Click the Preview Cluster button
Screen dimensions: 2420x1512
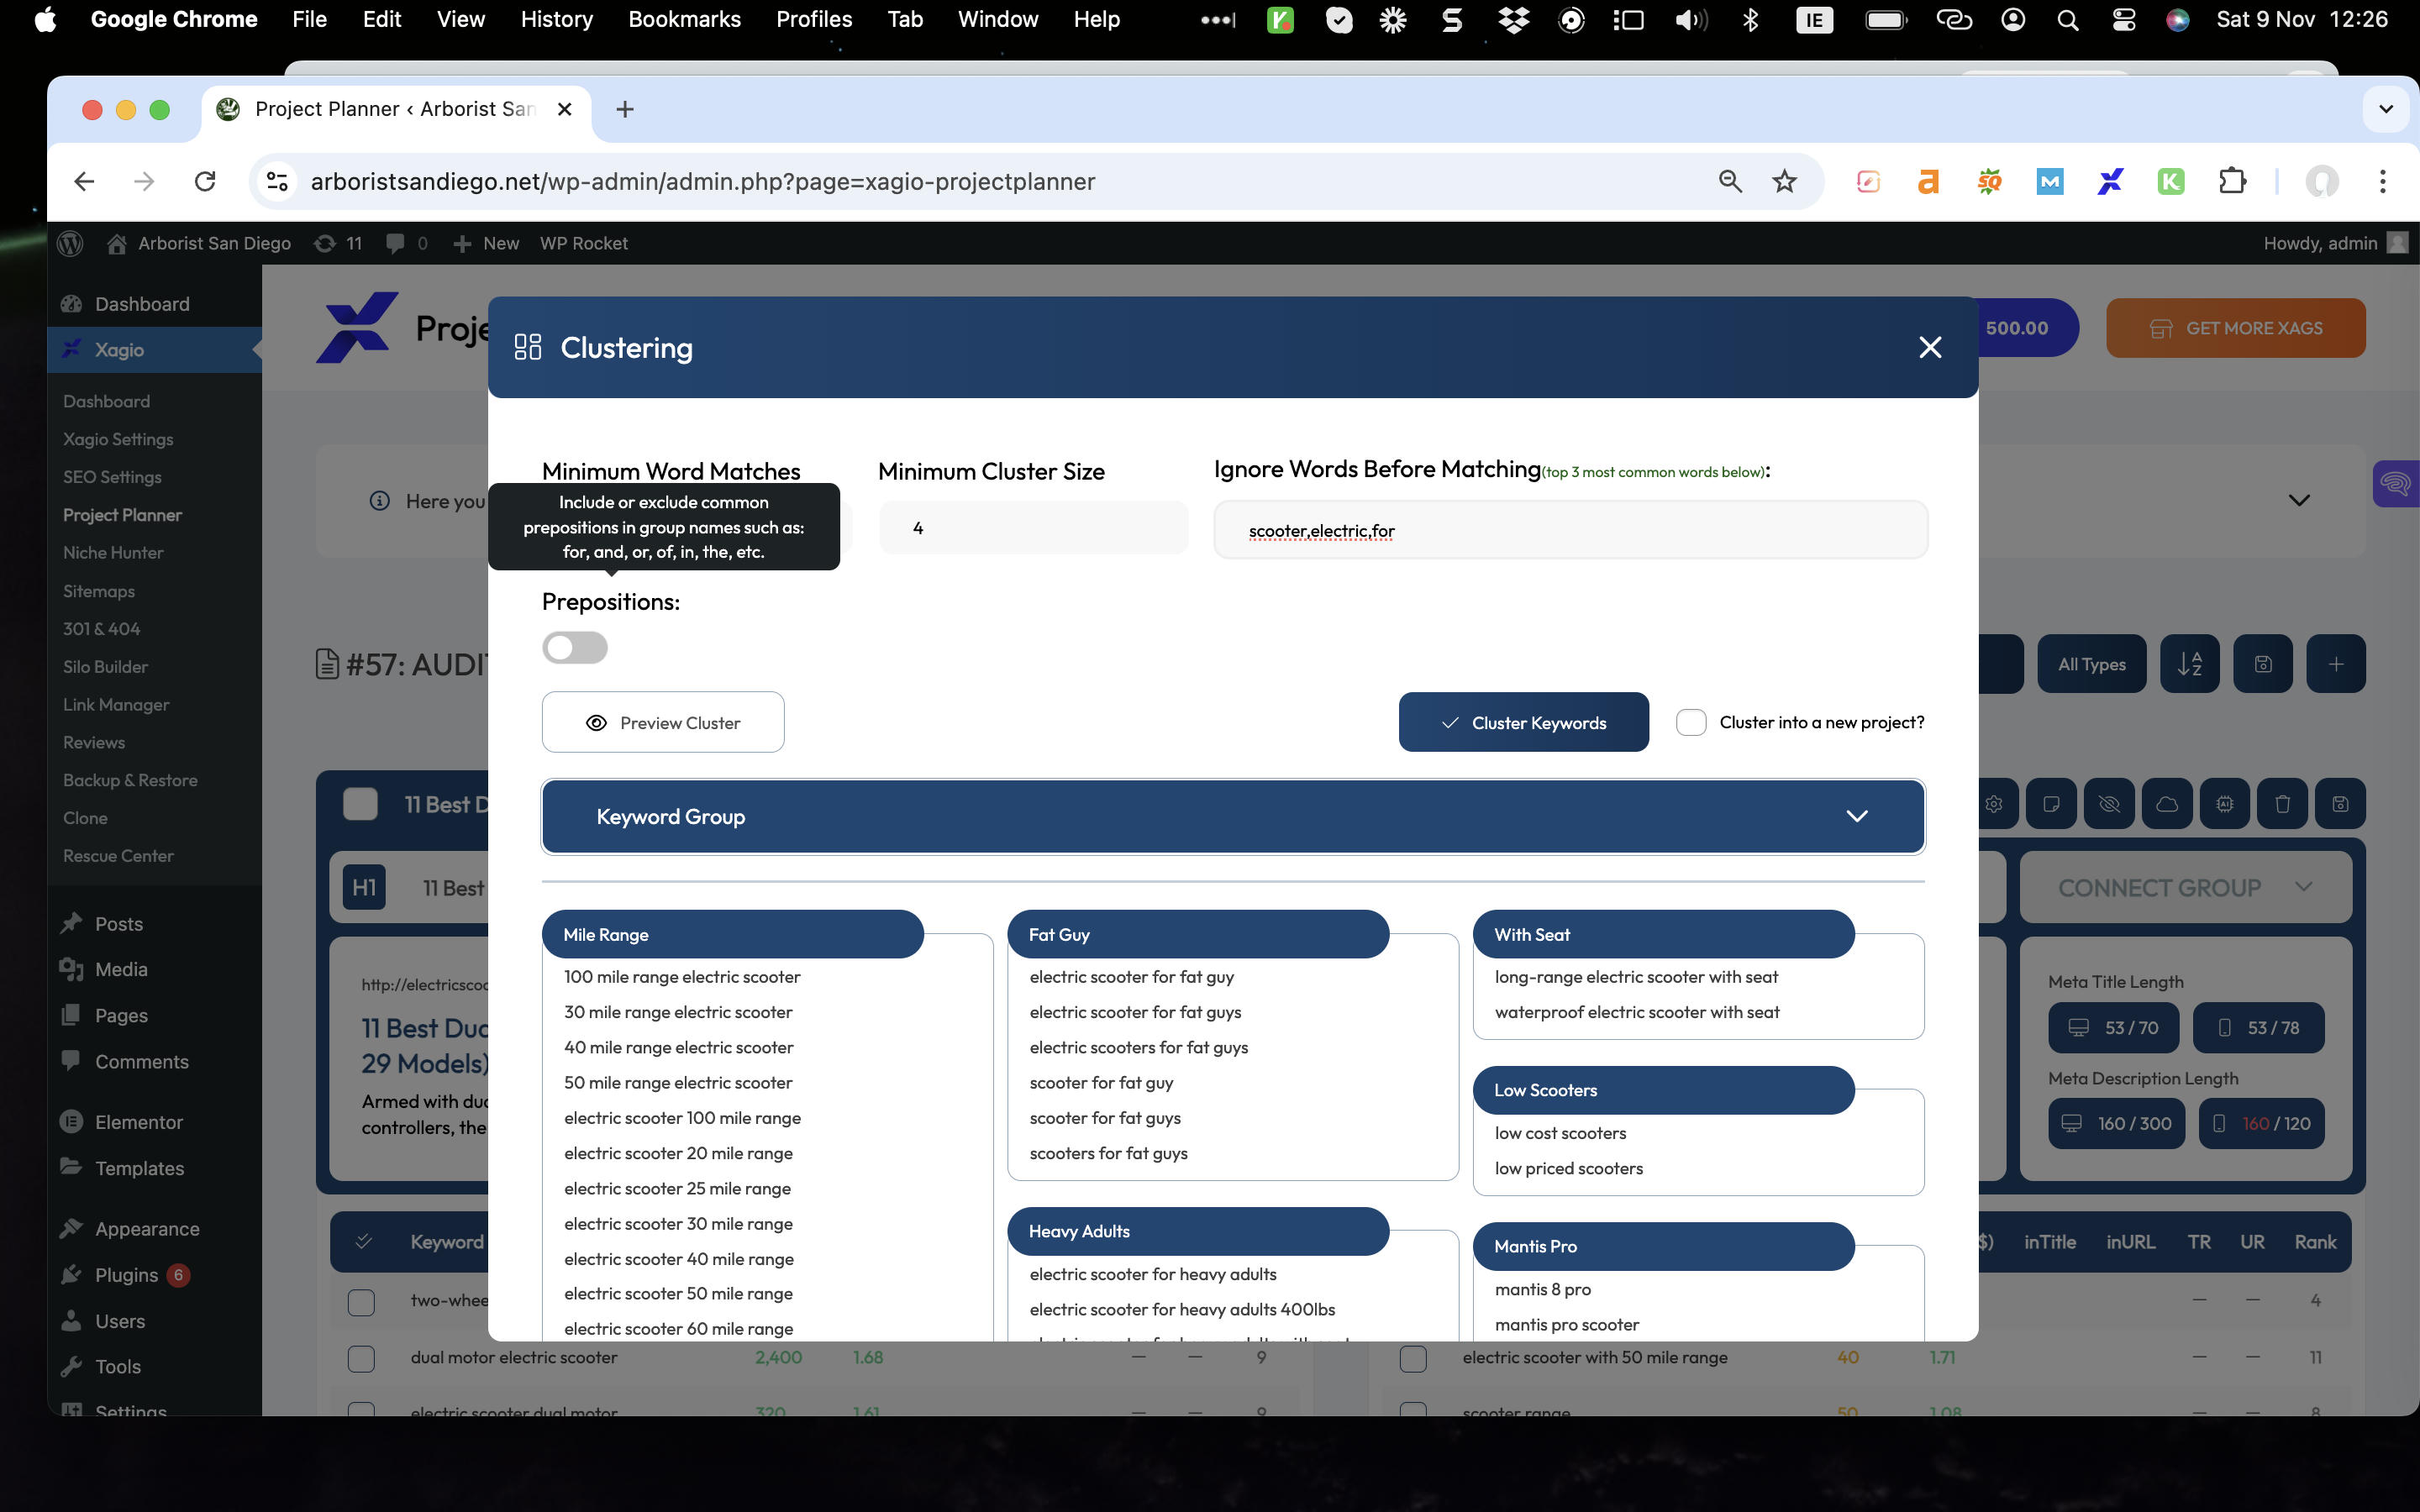coord(663,722)
